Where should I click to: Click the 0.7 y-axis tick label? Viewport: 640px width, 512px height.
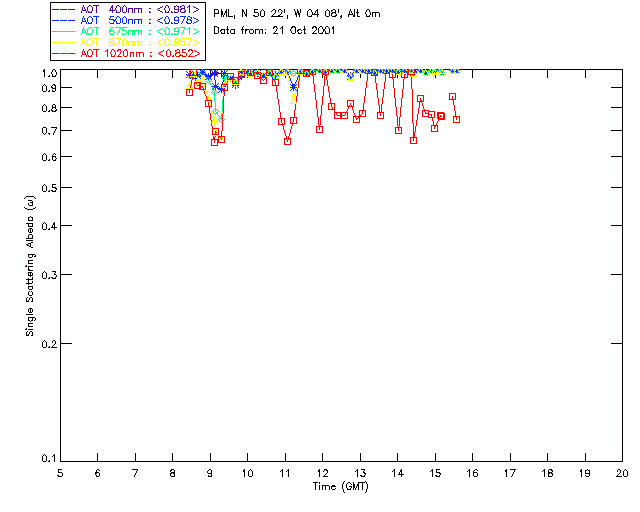49,131
